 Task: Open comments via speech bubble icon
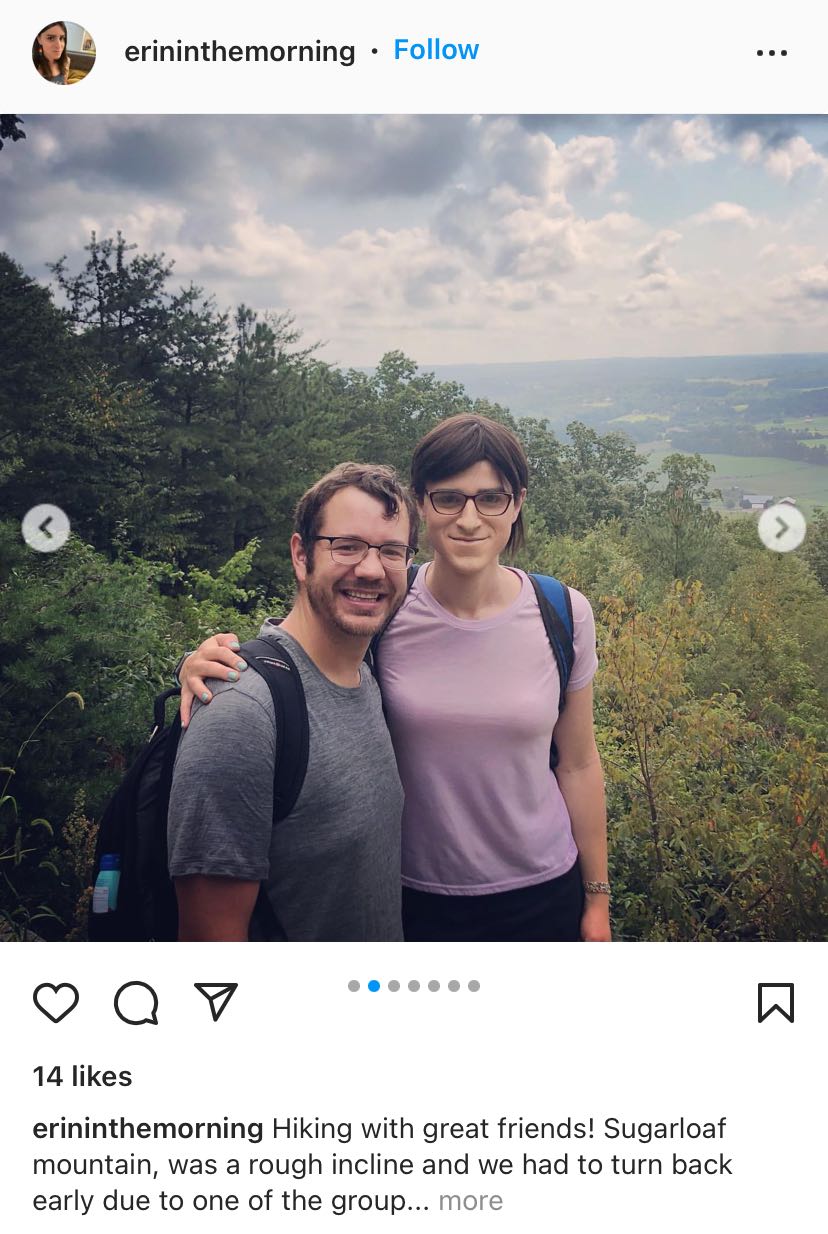coord(136,1002)
